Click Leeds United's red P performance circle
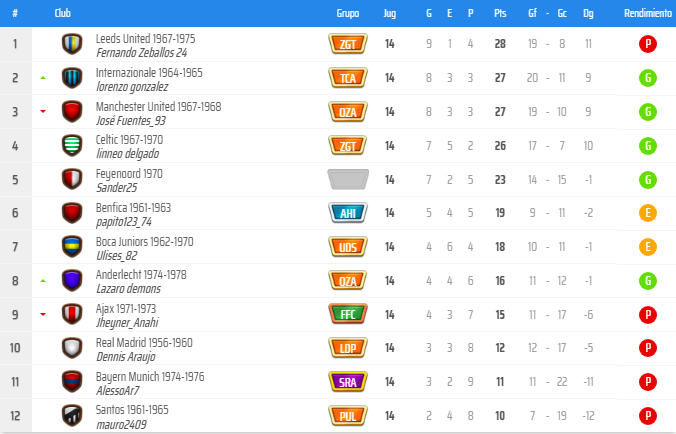The width and height of the screenshot is (676, 434). [x=648, y=44]
